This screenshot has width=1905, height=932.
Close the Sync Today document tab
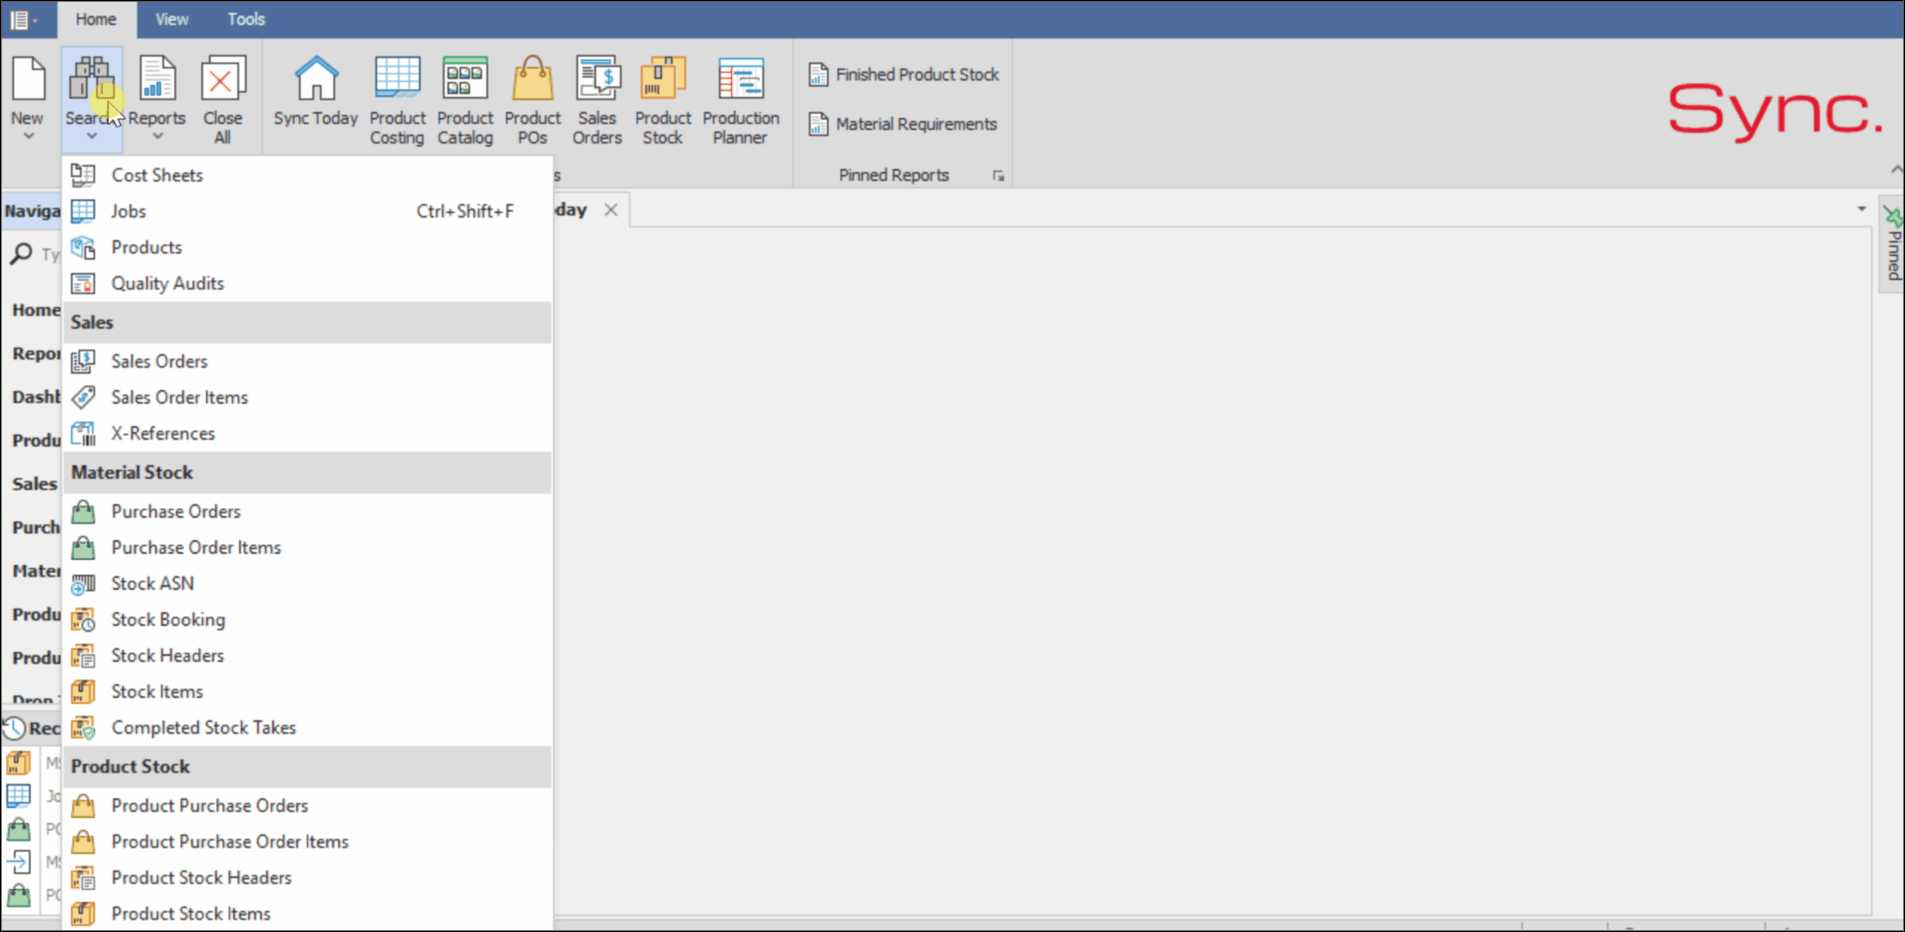[610, 209]
